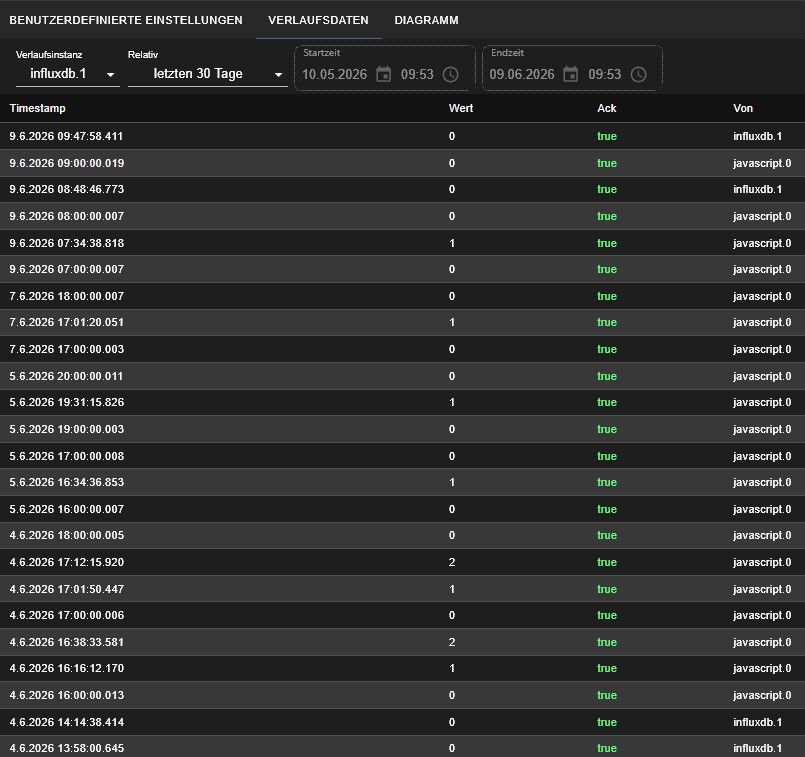Screen dimensions: 805x757
Task: Select the row 9.6.2026 08:48:46.773
Action: tap(402, 189)
